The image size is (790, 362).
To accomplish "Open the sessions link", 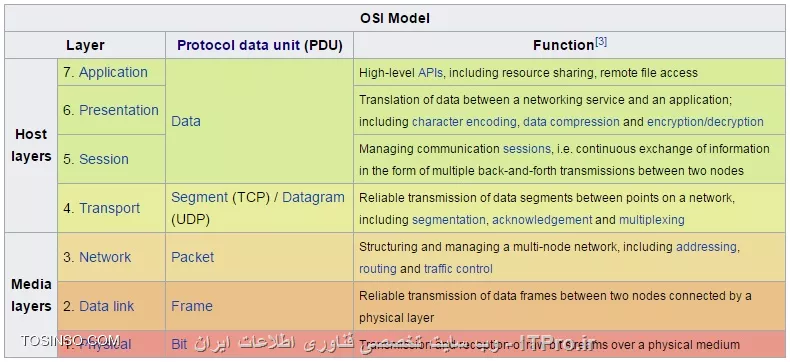I will [x=526, y=149].
